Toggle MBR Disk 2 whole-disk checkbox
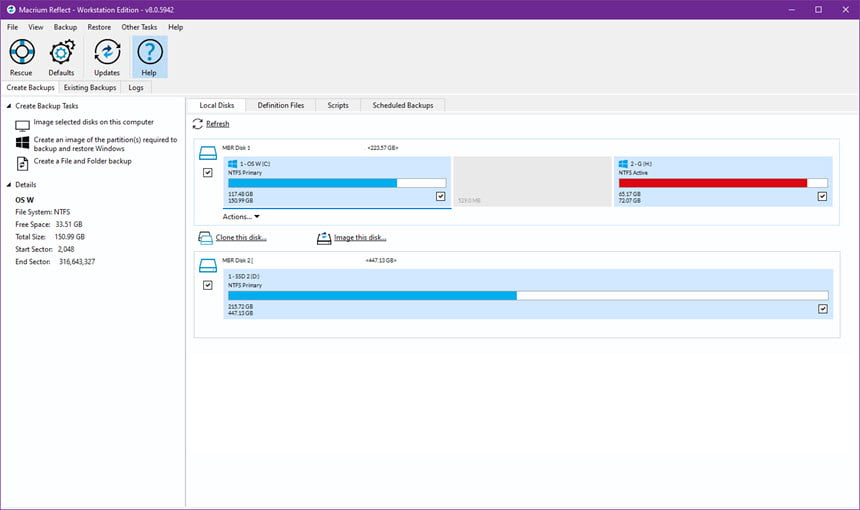Image resolution: width=860 pixels, height=510 pixels. pyautogui.click(x=208, y=285)
